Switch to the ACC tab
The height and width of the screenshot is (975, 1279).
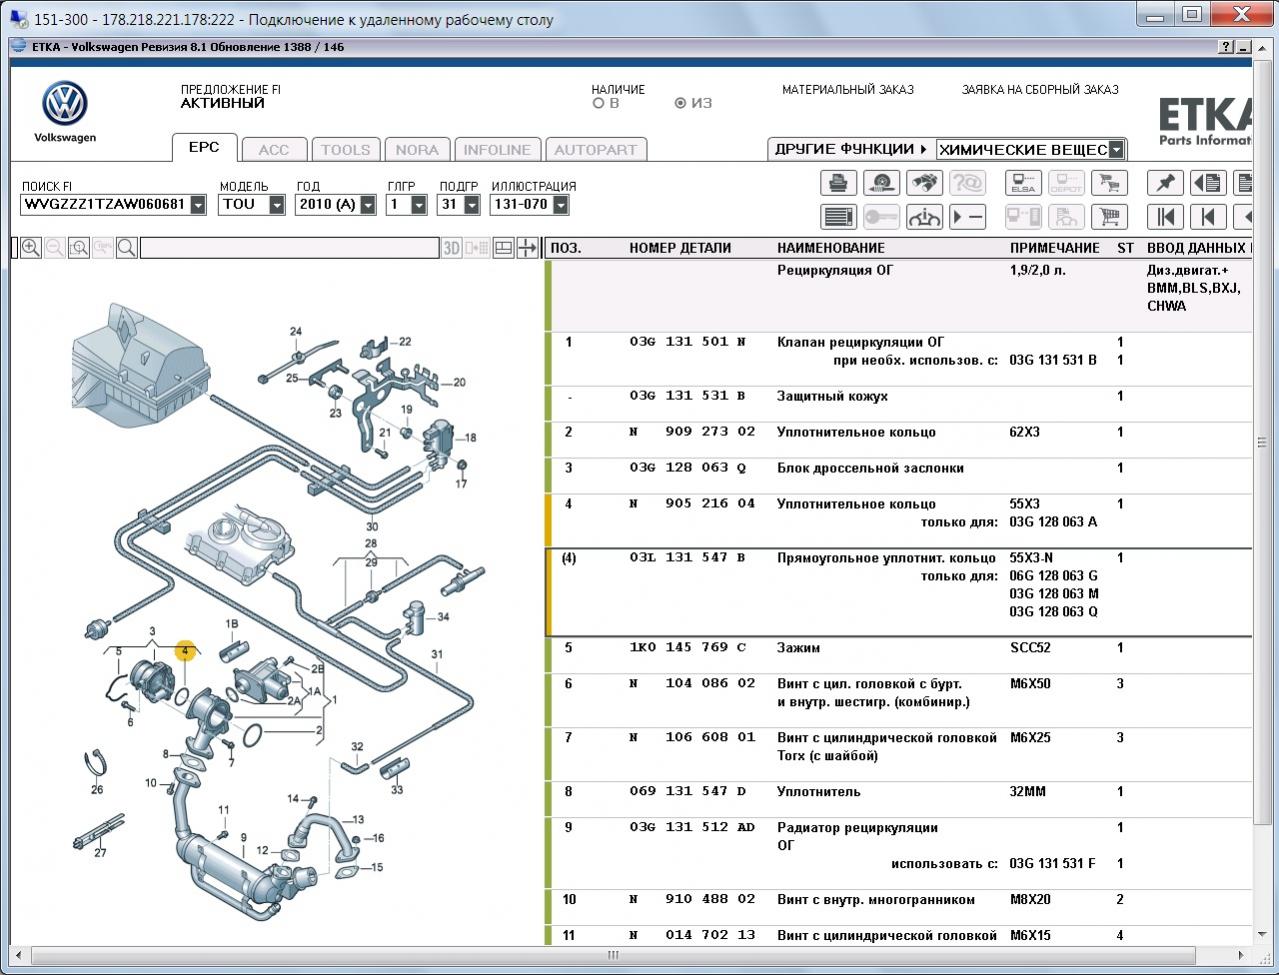(274, 150)
